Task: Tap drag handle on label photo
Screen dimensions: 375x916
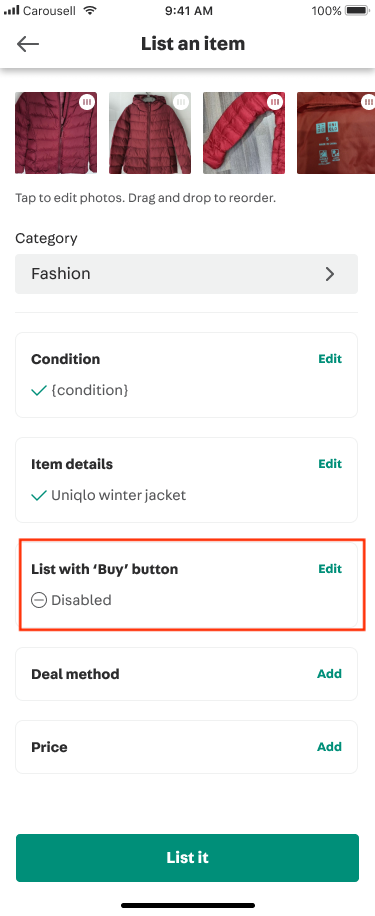Action: pyautogui.click(x=368, y=102)
